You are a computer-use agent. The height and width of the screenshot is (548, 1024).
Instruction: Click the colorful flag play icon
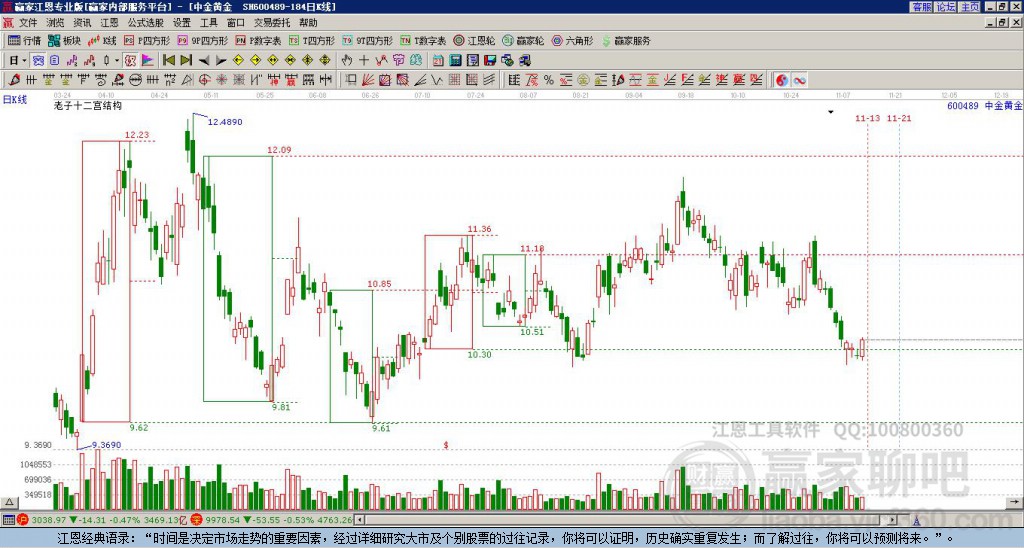pos(148,61)
